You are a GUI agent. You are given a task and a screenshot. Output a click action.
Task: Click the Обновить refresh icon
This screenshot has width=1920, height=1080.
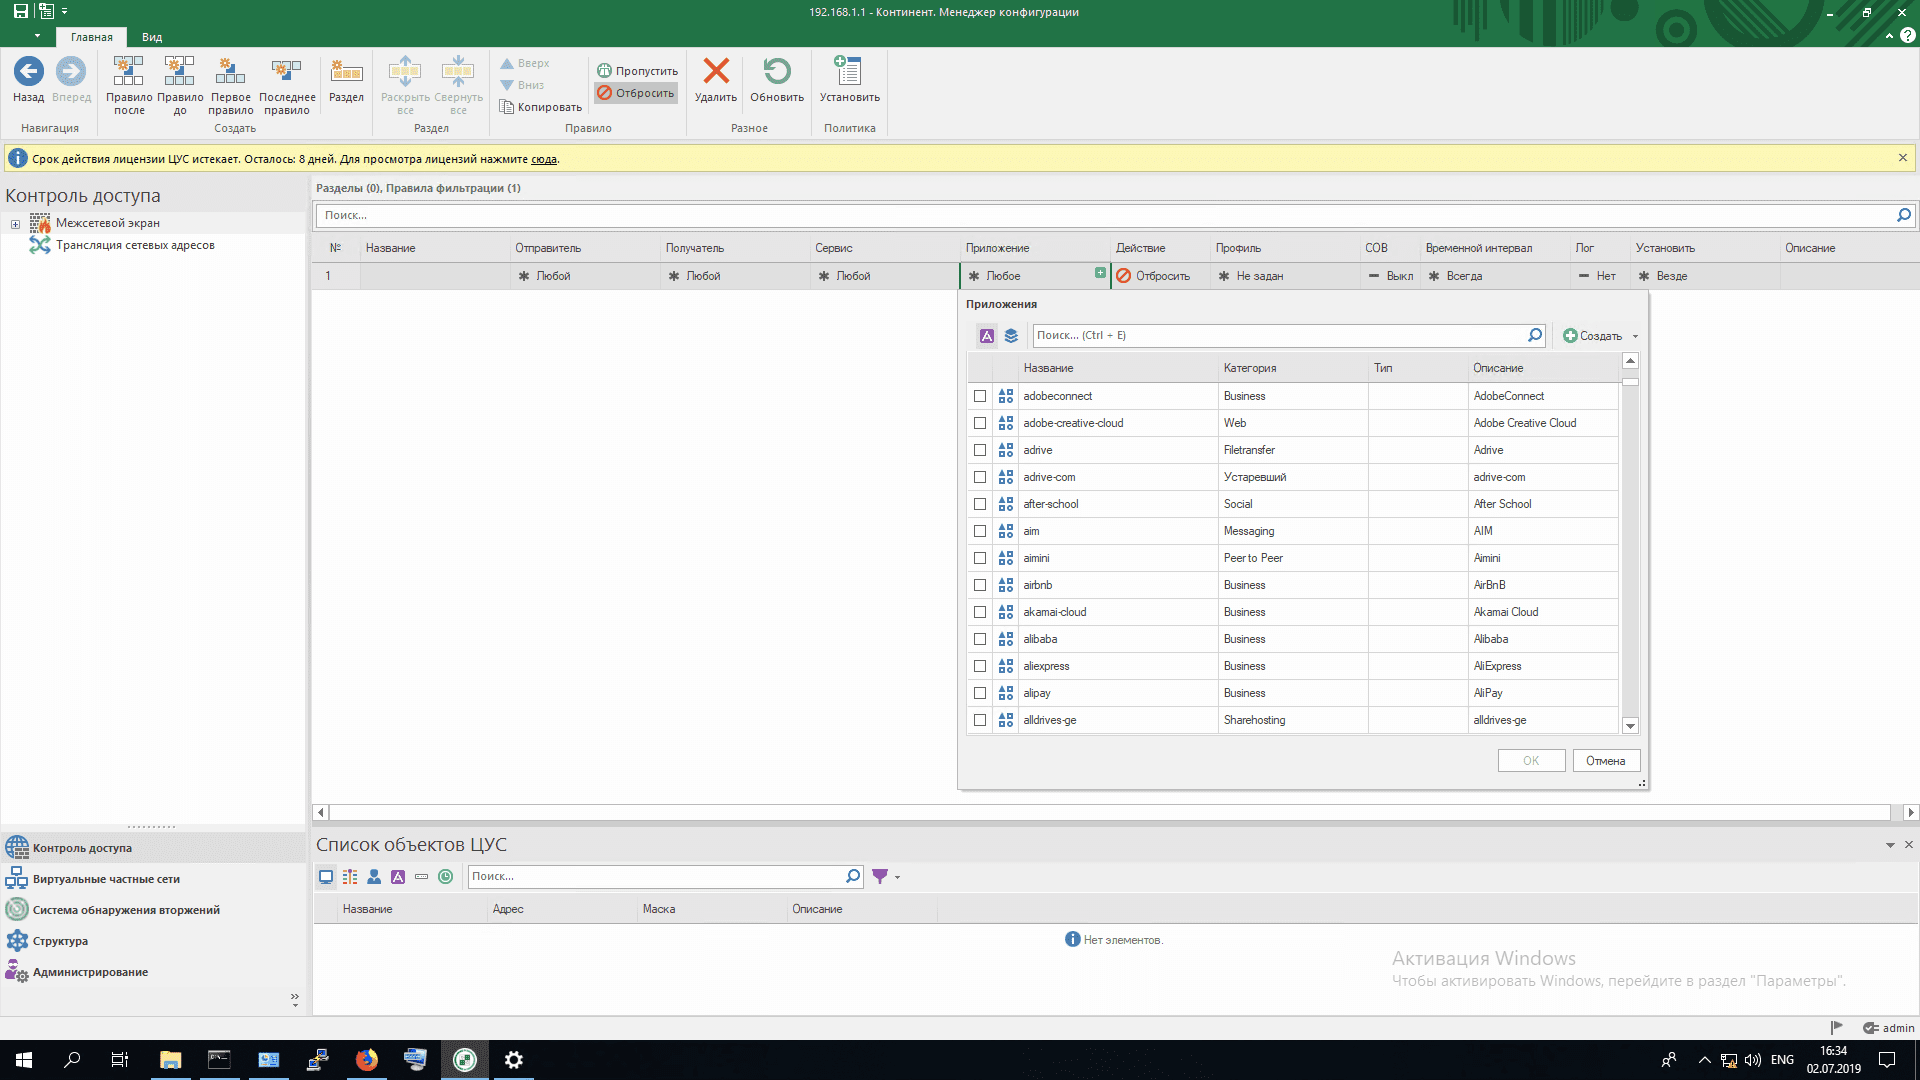tap(777, 72)
